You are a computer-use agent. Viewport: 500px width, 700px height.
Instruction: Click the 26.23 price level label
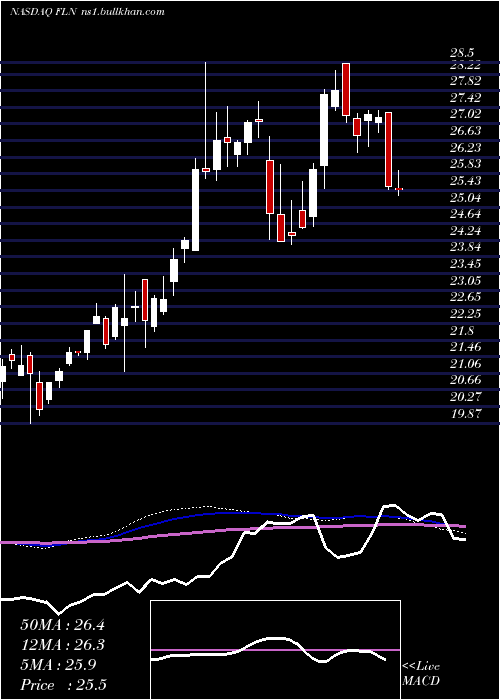tap(467, 148)
